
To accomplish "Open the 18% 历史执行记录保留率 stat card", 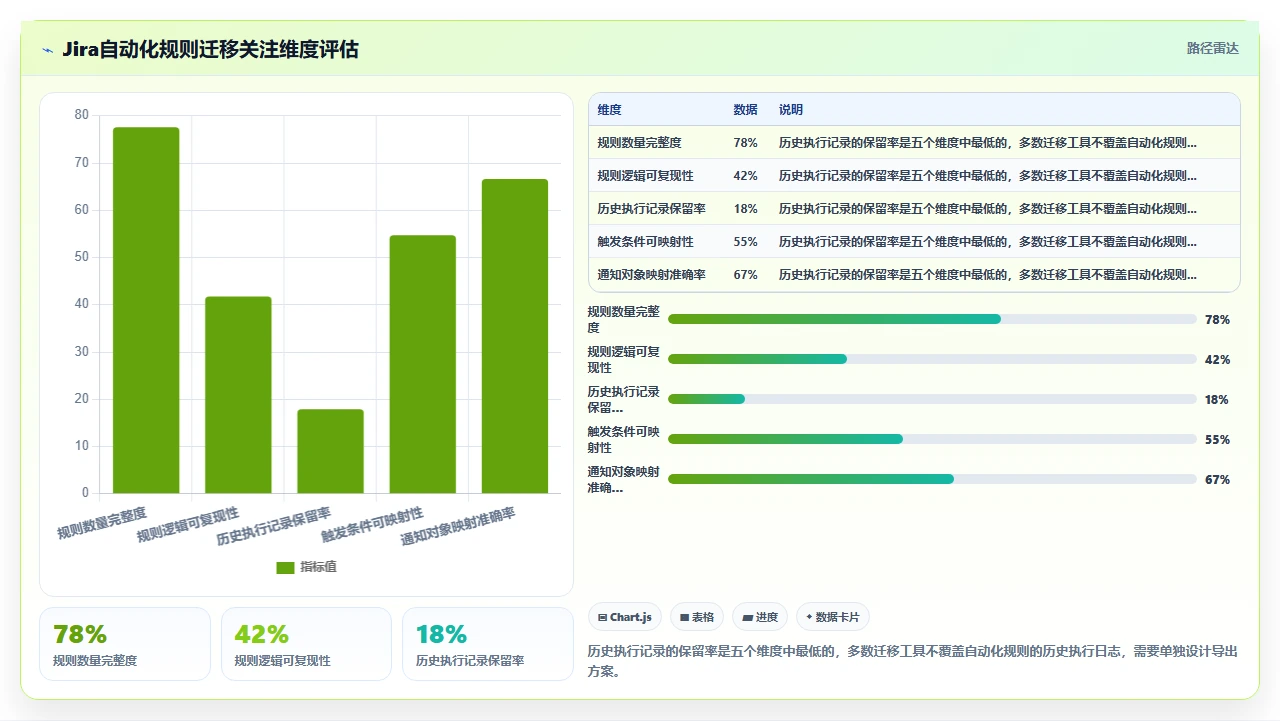I will 488,644.
